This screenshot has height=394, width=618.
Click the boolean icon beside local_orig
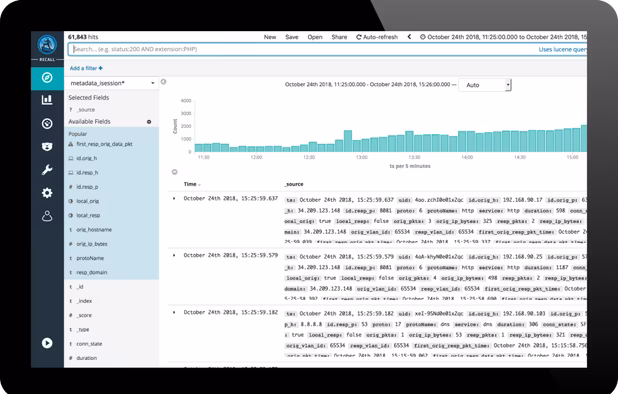[x=71, y=201]
